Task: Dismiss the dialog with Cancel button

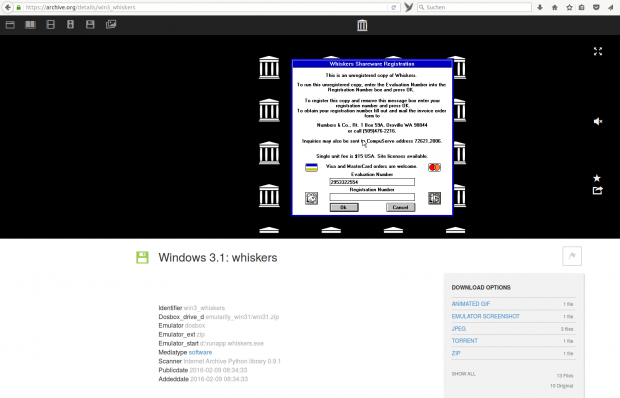Action: [x=401, y=207]
